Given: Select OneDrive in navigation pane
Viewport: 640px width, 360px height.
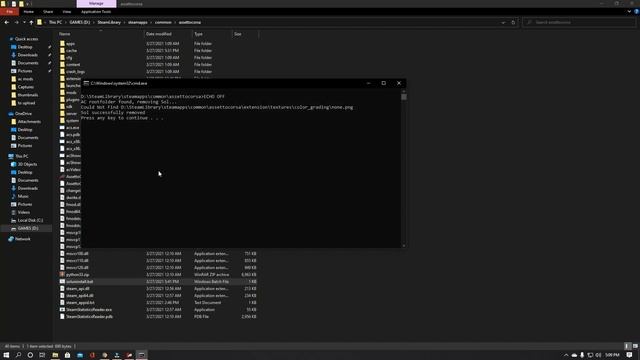Looking at the screenshot, I should point(23,114).
